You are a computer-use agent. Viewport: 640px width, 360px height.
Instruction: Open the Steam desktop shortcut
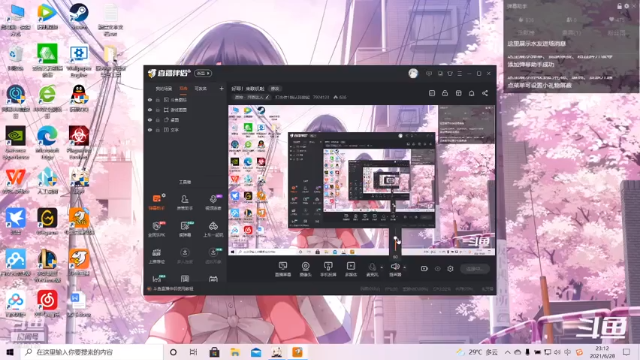[x=79, y=16]
